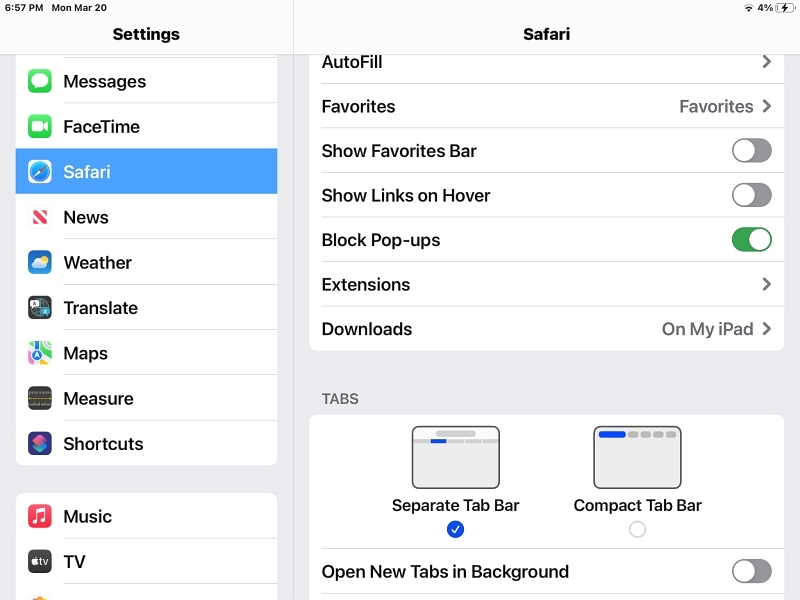Open Messages settings row
Screen dimensions: 800x600
(x=146, y=81)
